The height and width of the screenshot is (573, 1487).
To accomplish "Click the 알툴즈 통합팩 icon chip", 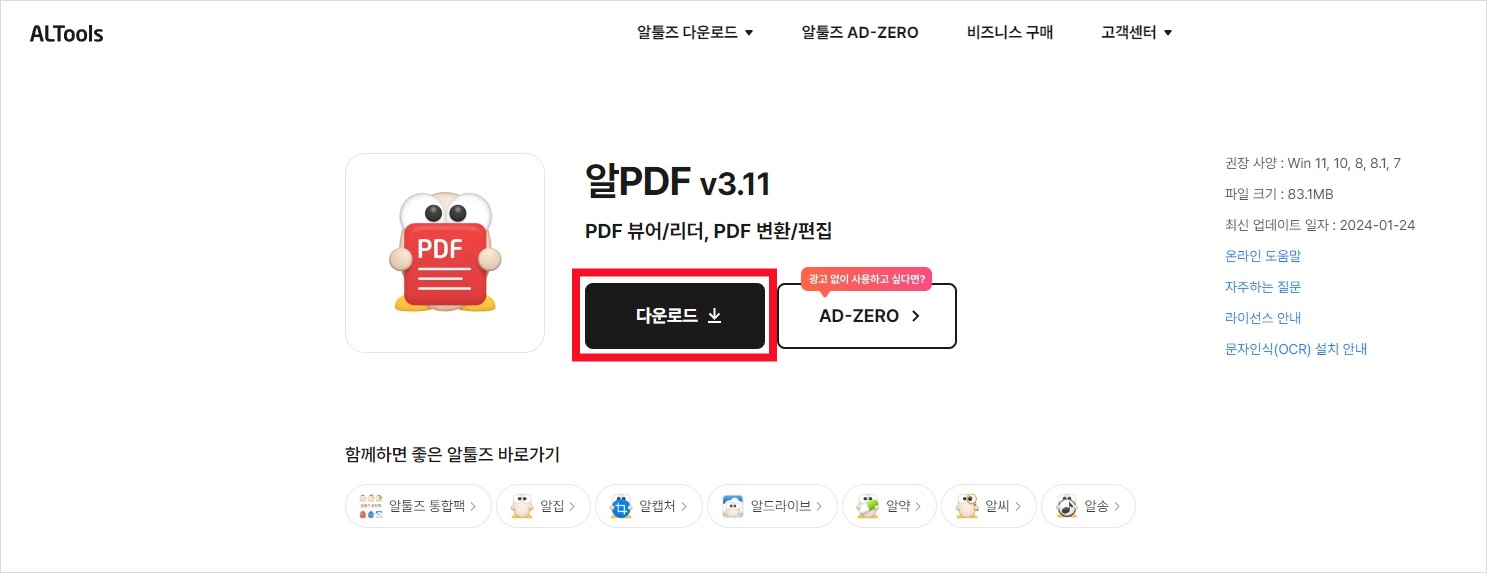I will click(371, 506).
